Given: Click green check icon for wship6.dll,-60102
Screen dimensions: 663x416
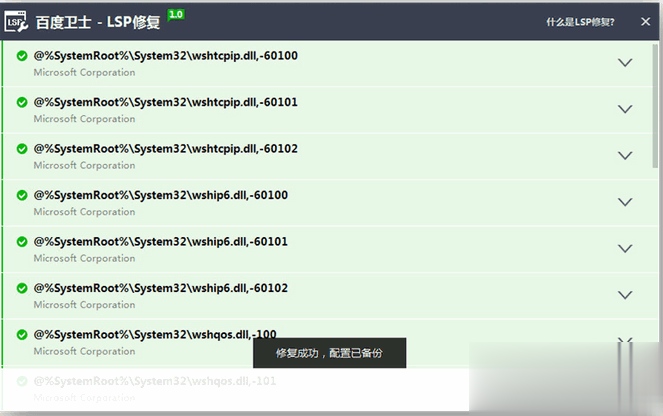Looking at the screenshot, I should point(22,288).
